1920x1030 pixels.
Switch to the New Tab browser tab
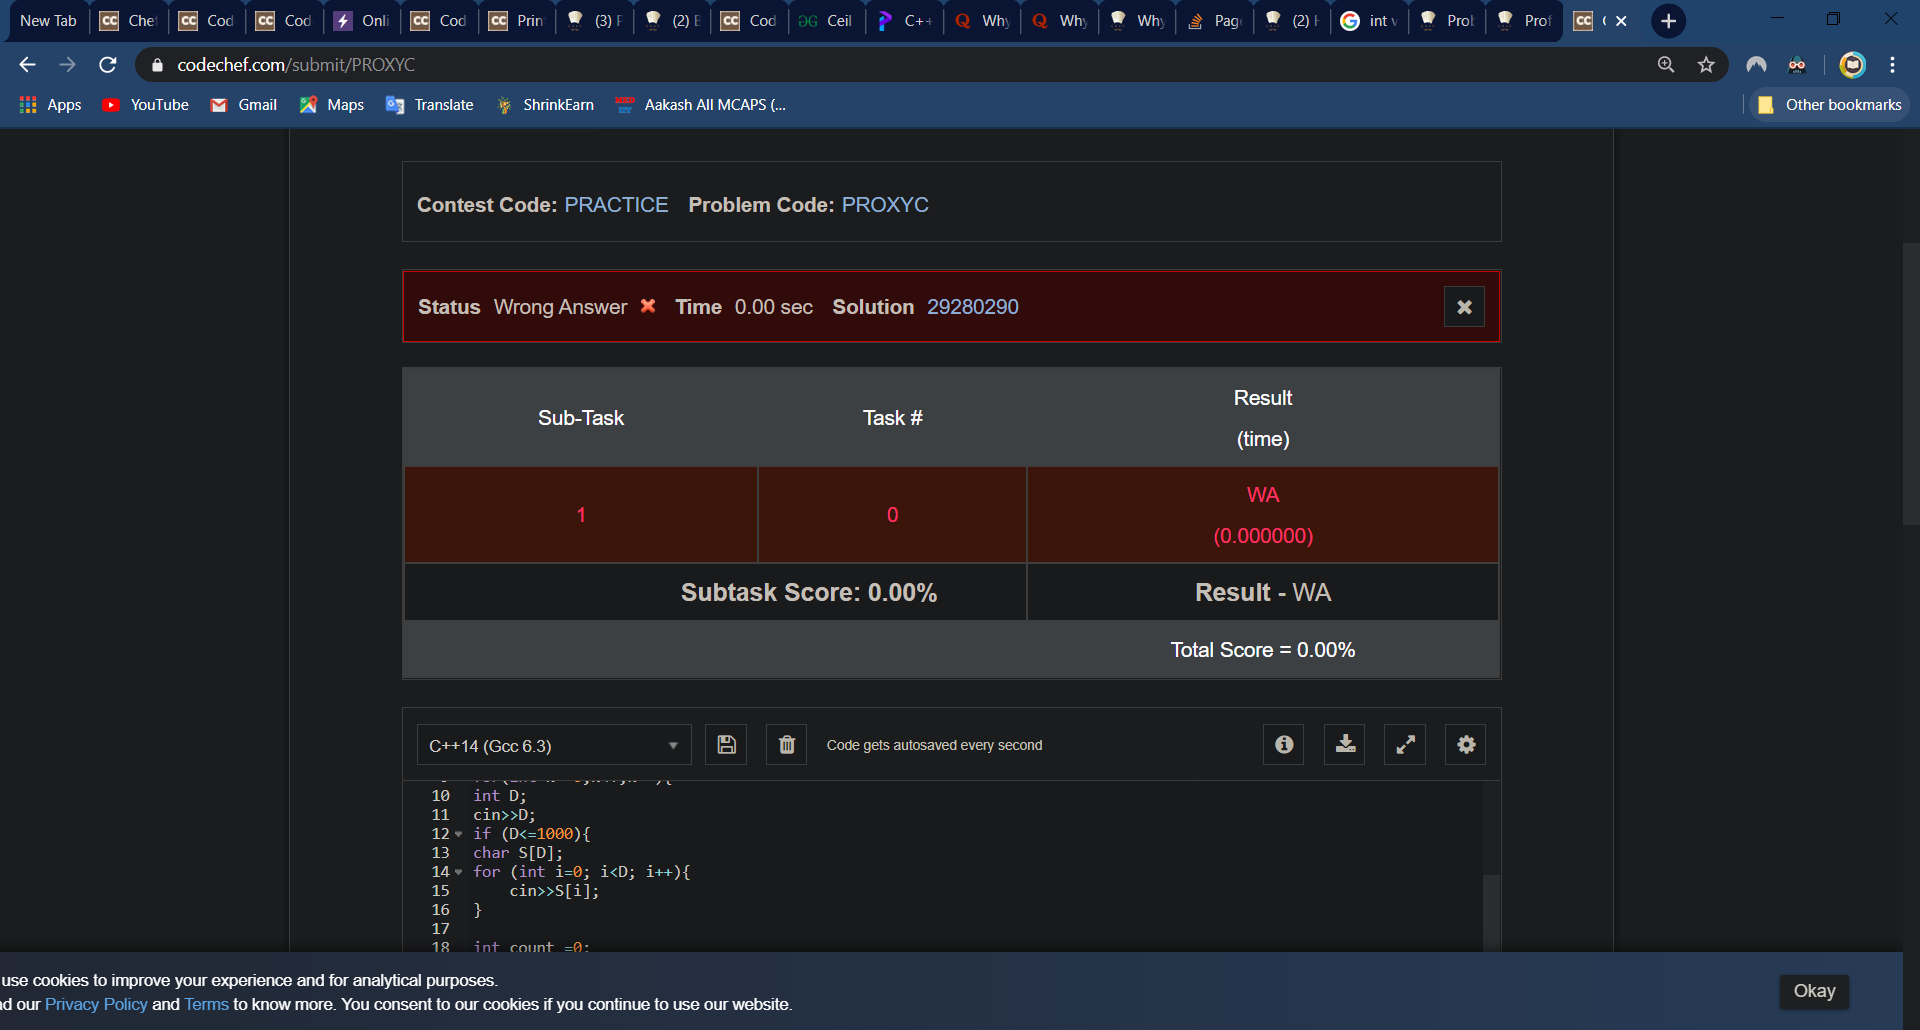click(48, 20)
